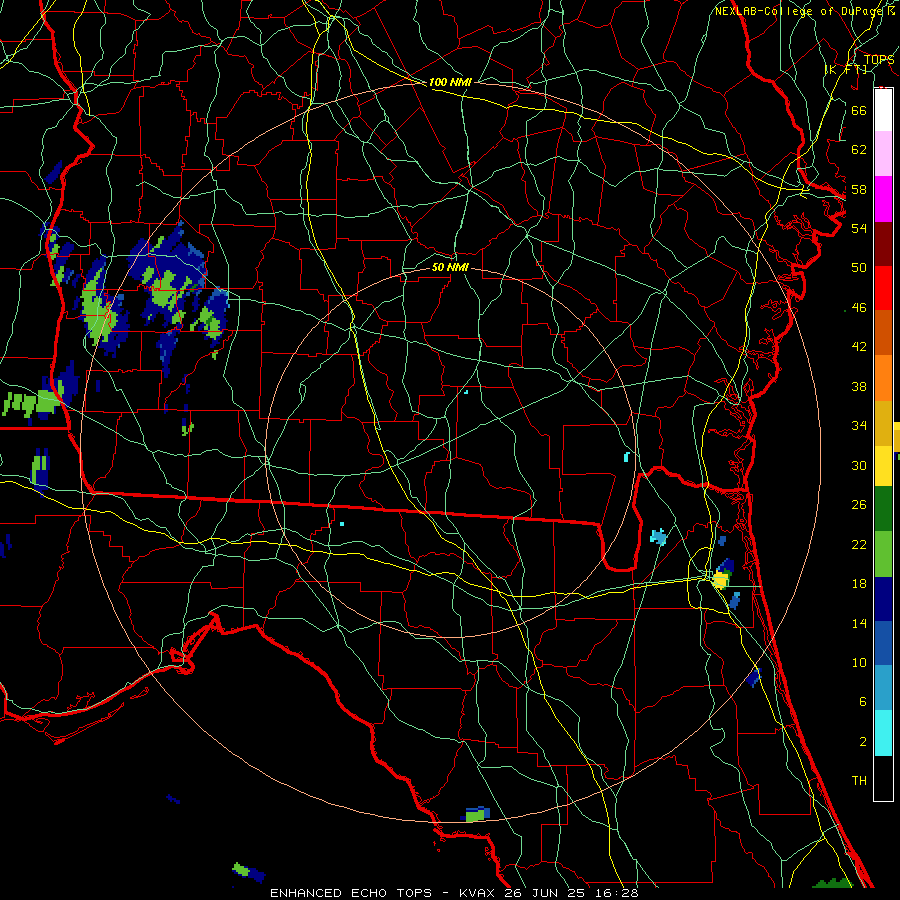Select the bright red swatch on the scale
This screenshot has width=900, height=900.
(883, 288)
